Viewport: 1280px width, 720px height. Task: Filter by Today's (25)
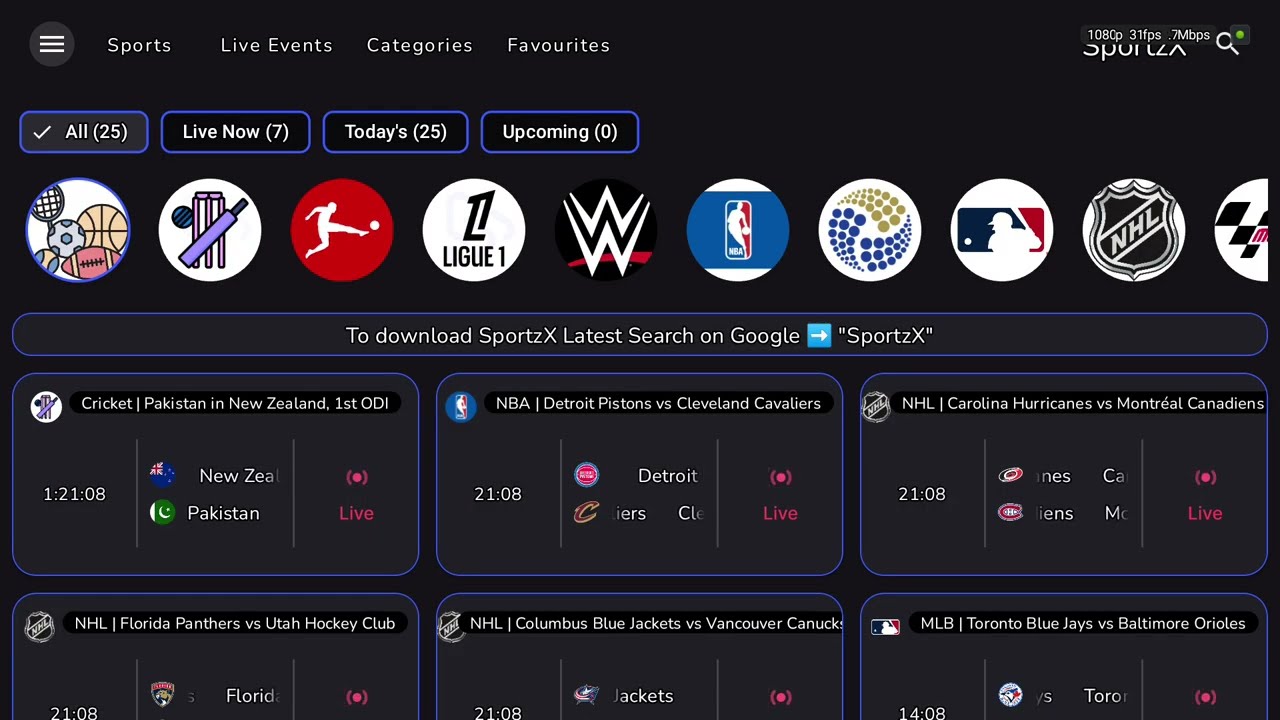[x=395, y=132]
